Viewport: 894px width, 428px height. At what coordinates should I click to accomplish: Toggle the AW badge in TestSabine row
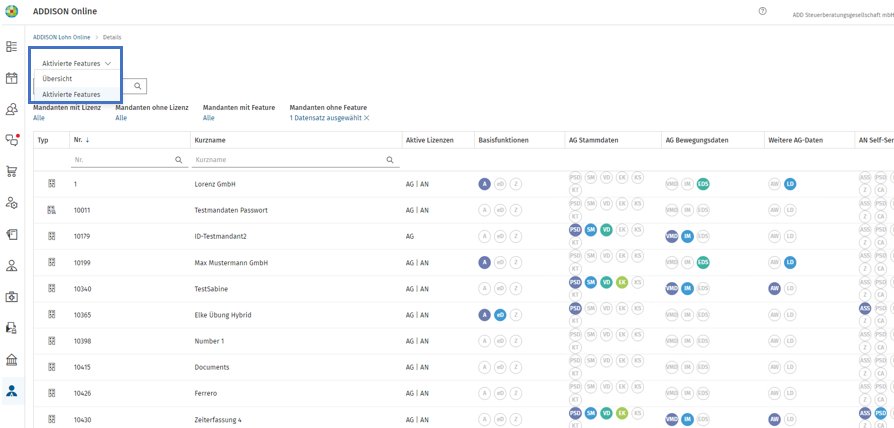(x=774, y=288)
